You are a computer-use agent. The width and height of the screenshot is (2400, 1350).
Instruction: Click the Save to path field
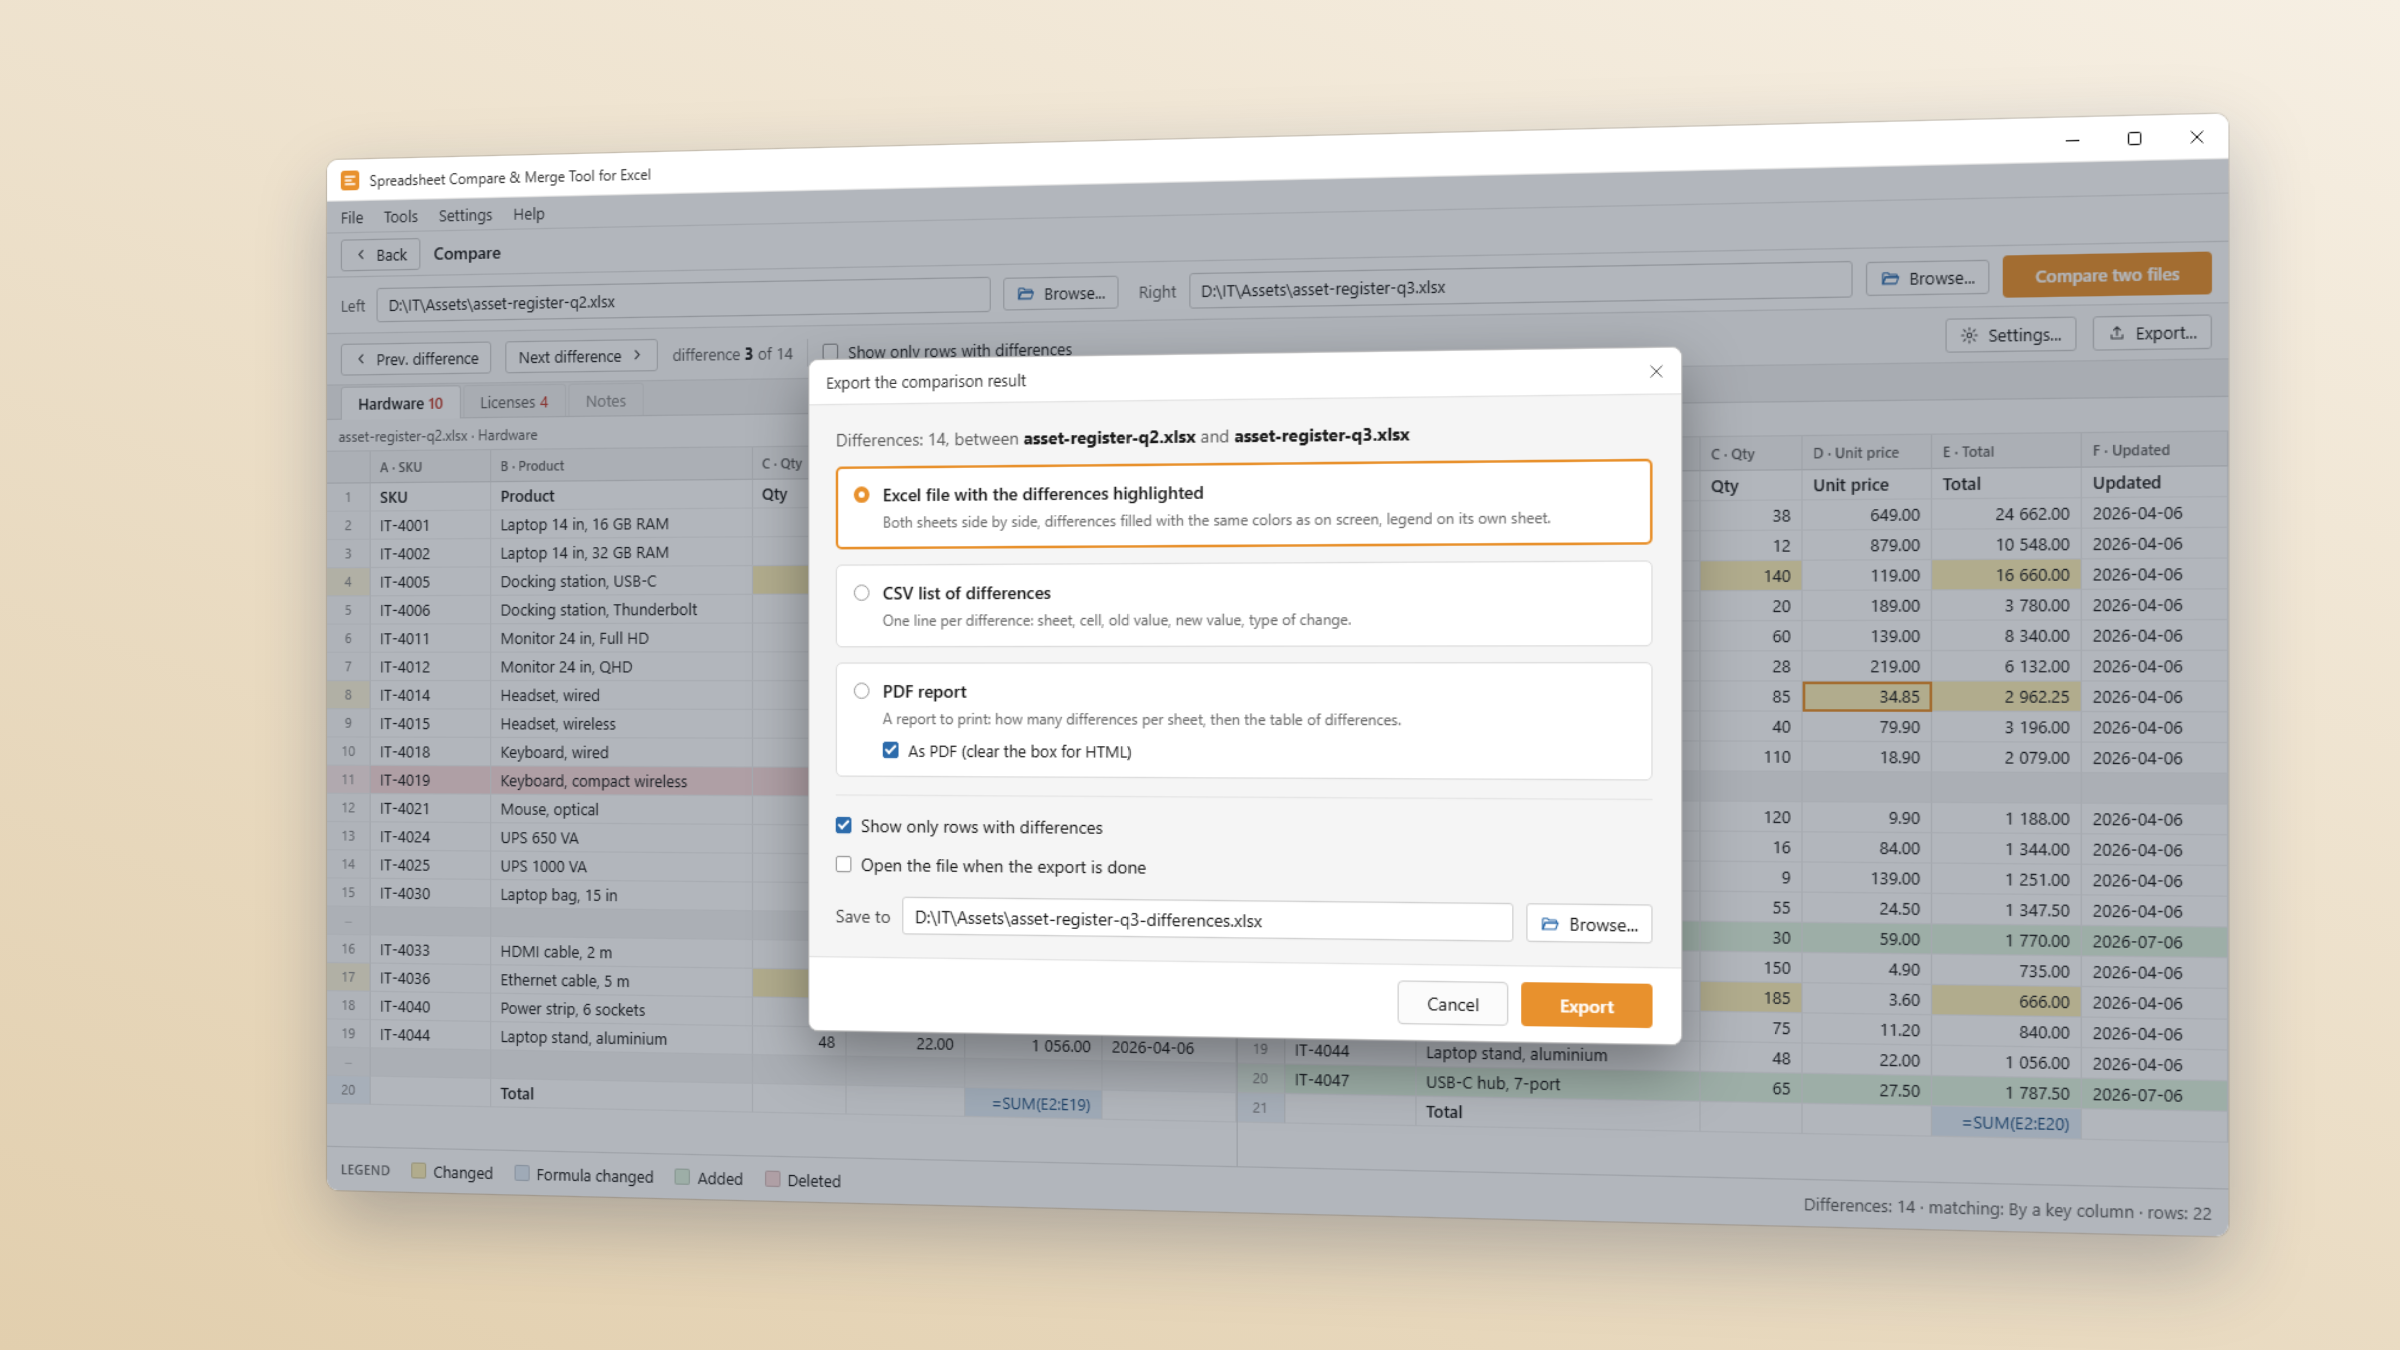(1207, 920)
